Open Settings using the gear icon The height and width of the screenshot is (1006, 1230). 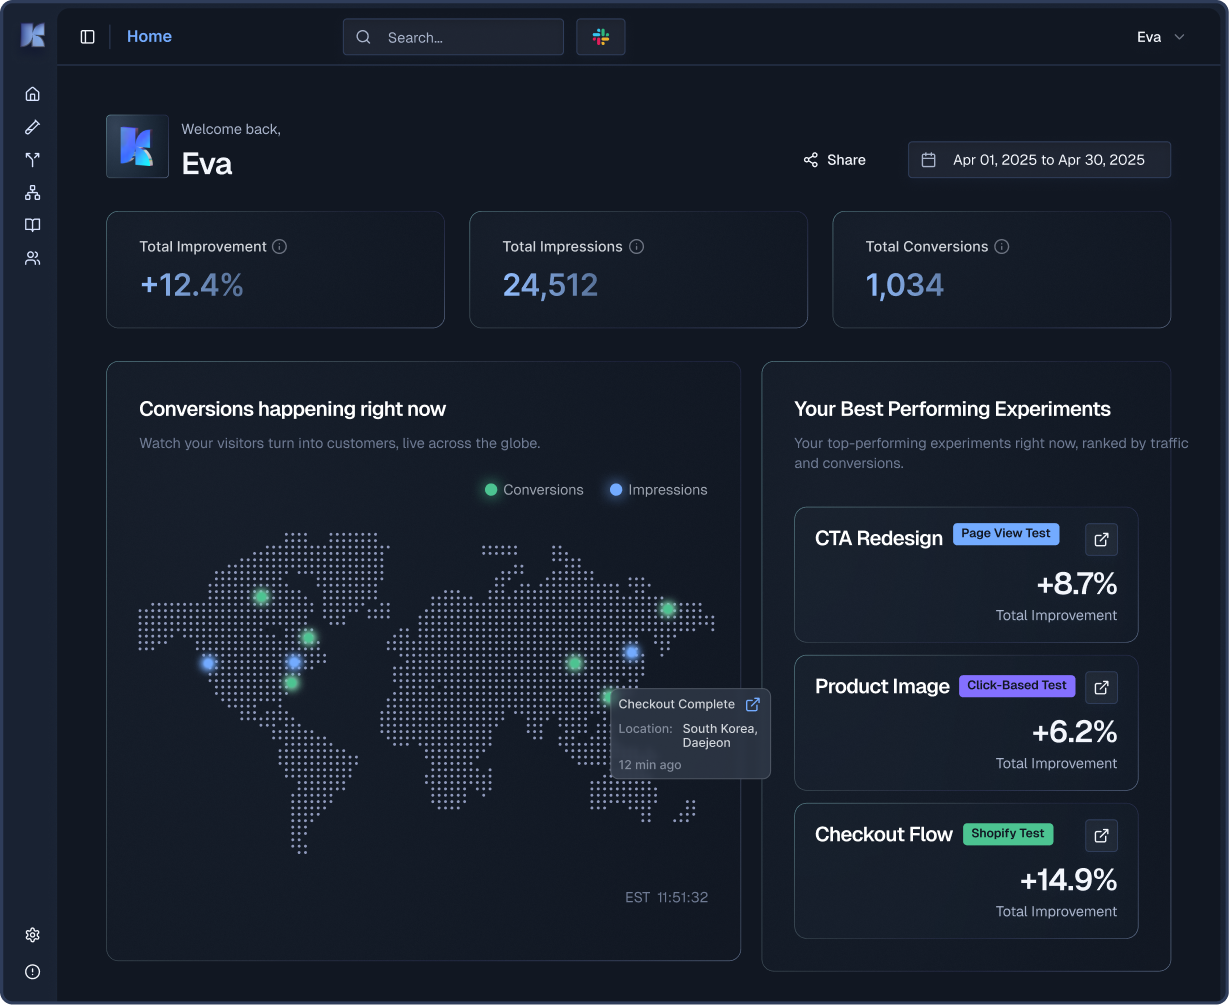click(32, 934)
